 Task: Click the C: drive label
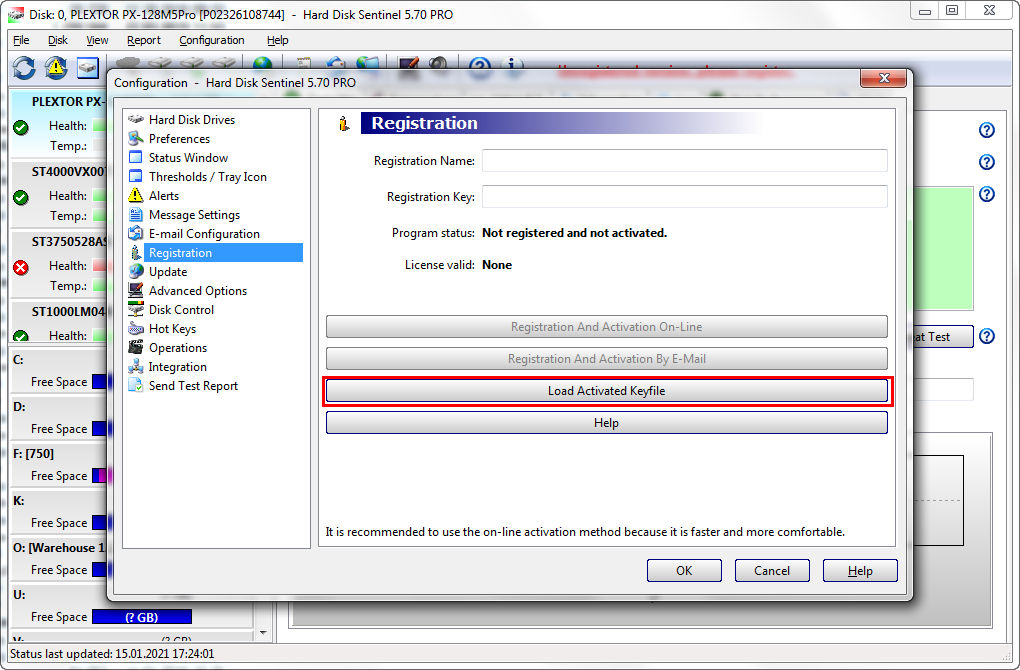18,360
